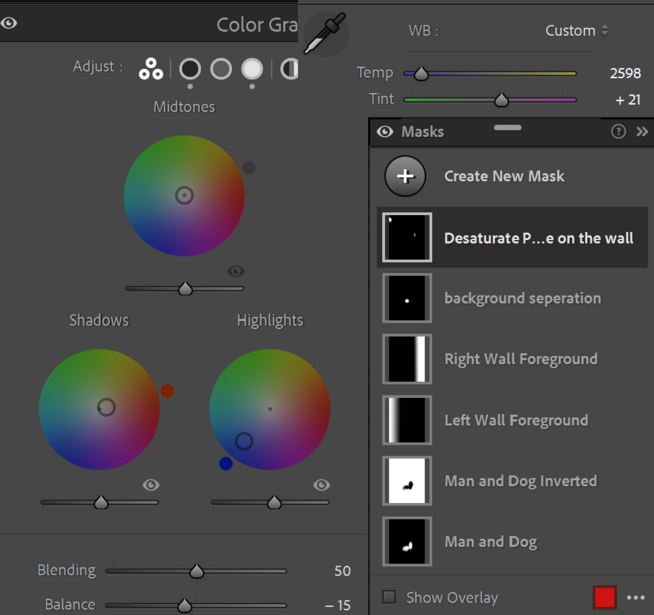Switch to Shadows adjust circle icon
The image size is (654, 615).
pyautogui.click(x=190, y=69)
